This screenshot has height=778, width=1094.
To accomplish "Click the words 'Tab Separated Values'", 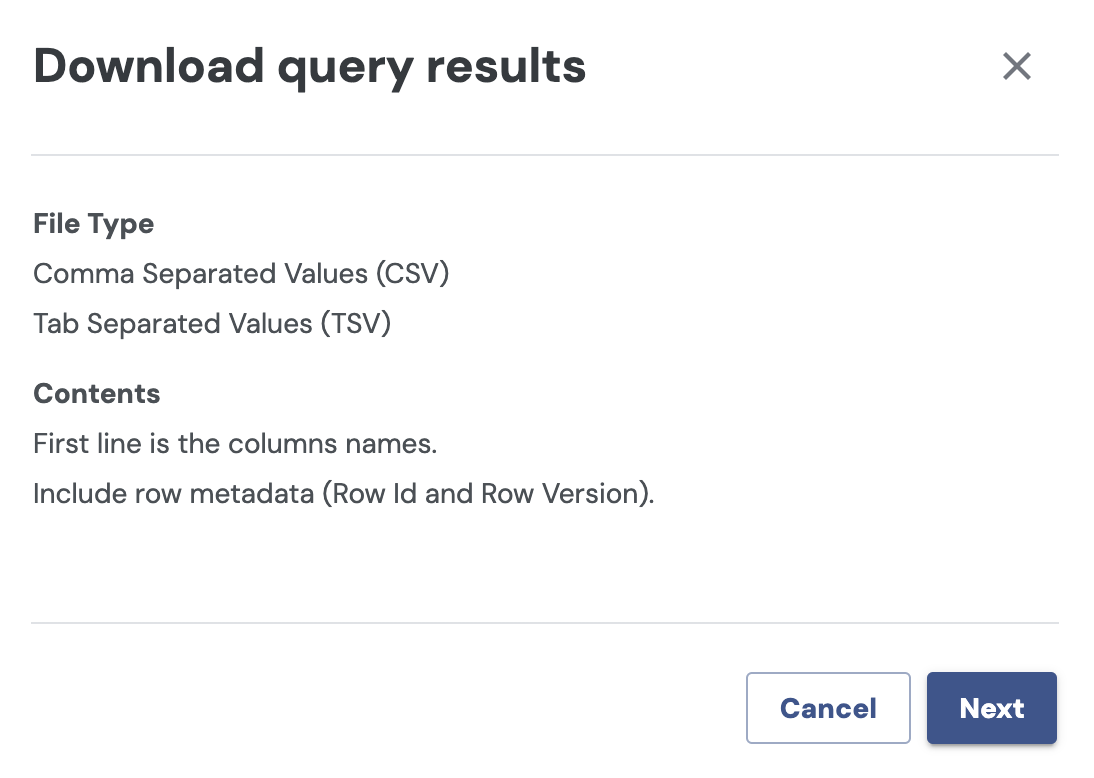I will point(172,324).
